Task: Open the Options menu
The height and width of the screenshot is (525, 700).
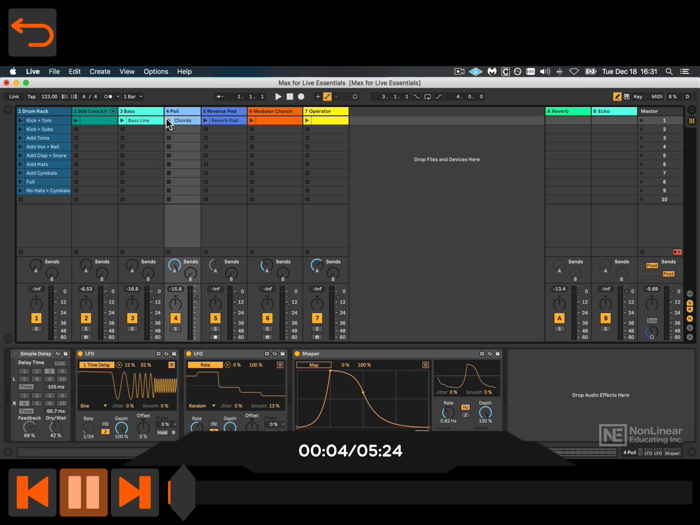Action: (x=156, y=71)
